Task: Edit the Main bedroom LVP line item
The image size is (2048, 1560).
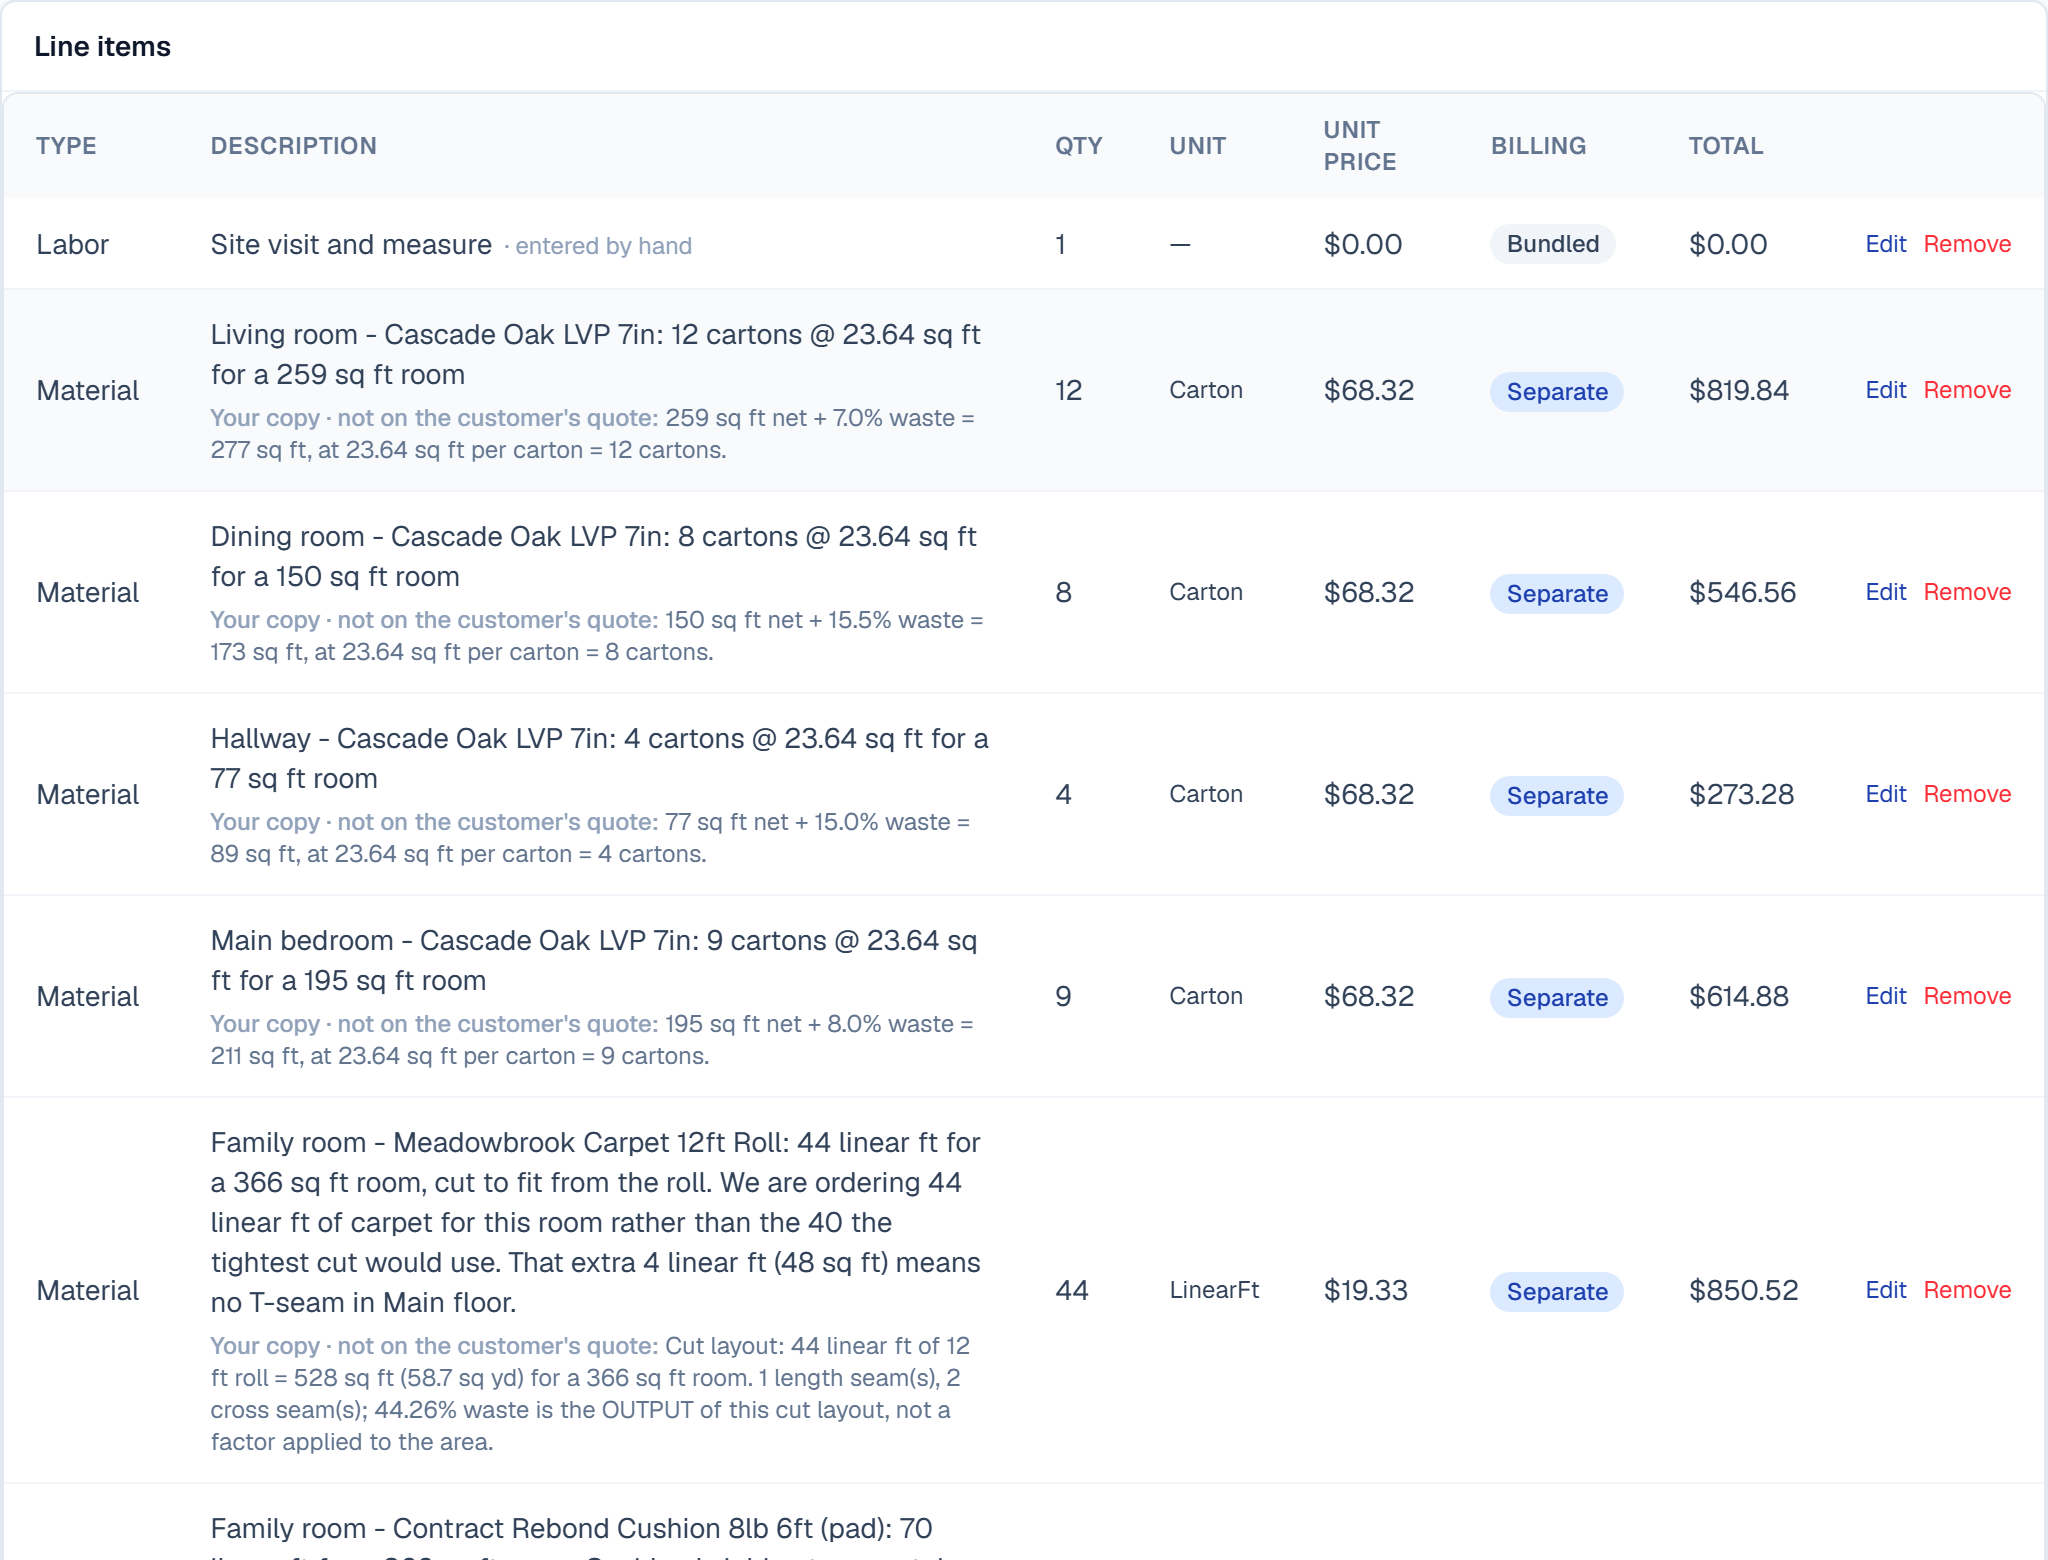Action: tap(1885, 996)
